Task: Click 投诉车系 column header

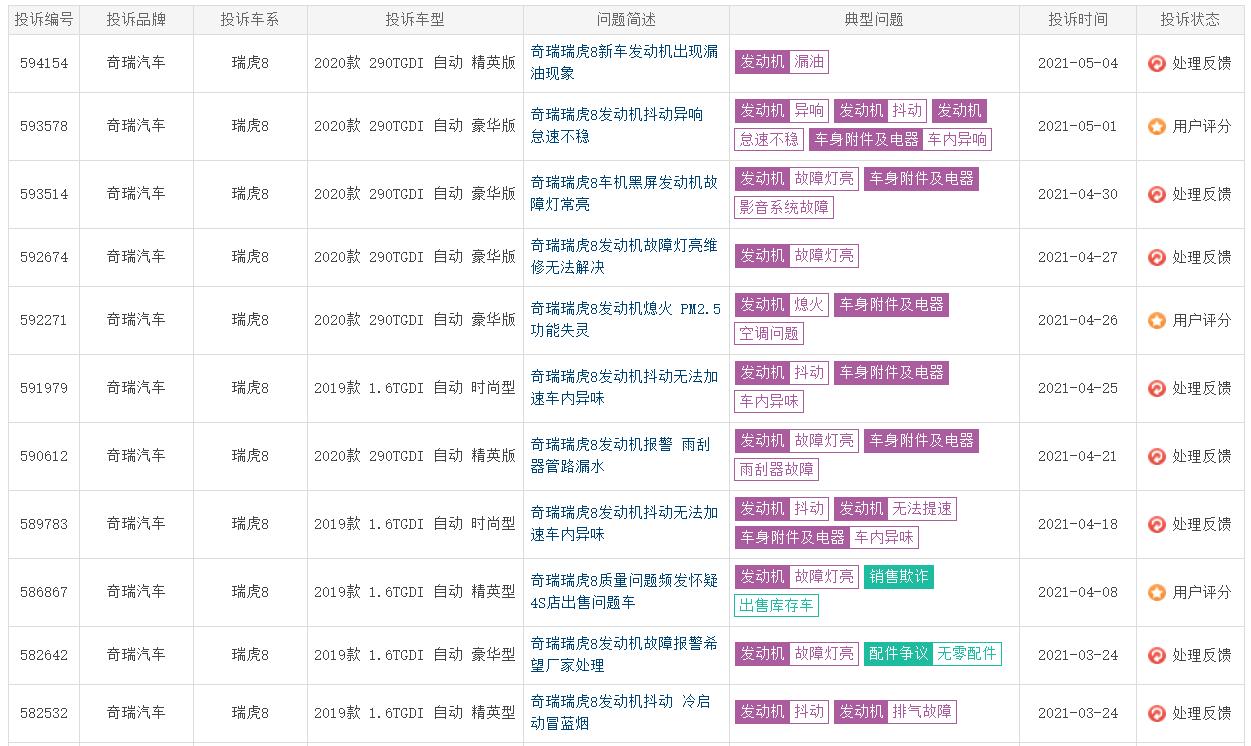Action: pyautogui.click(x=250, y=19)
